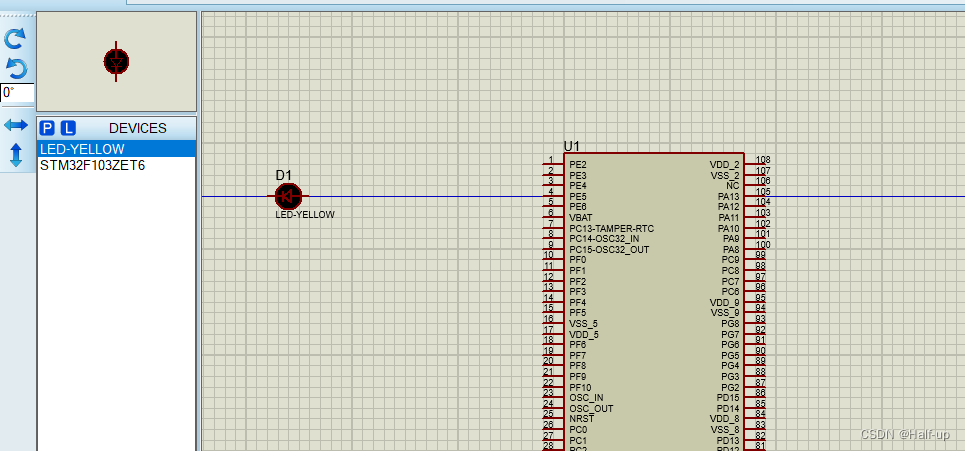Click the DEVICES panel header

[x=138, y=128]
